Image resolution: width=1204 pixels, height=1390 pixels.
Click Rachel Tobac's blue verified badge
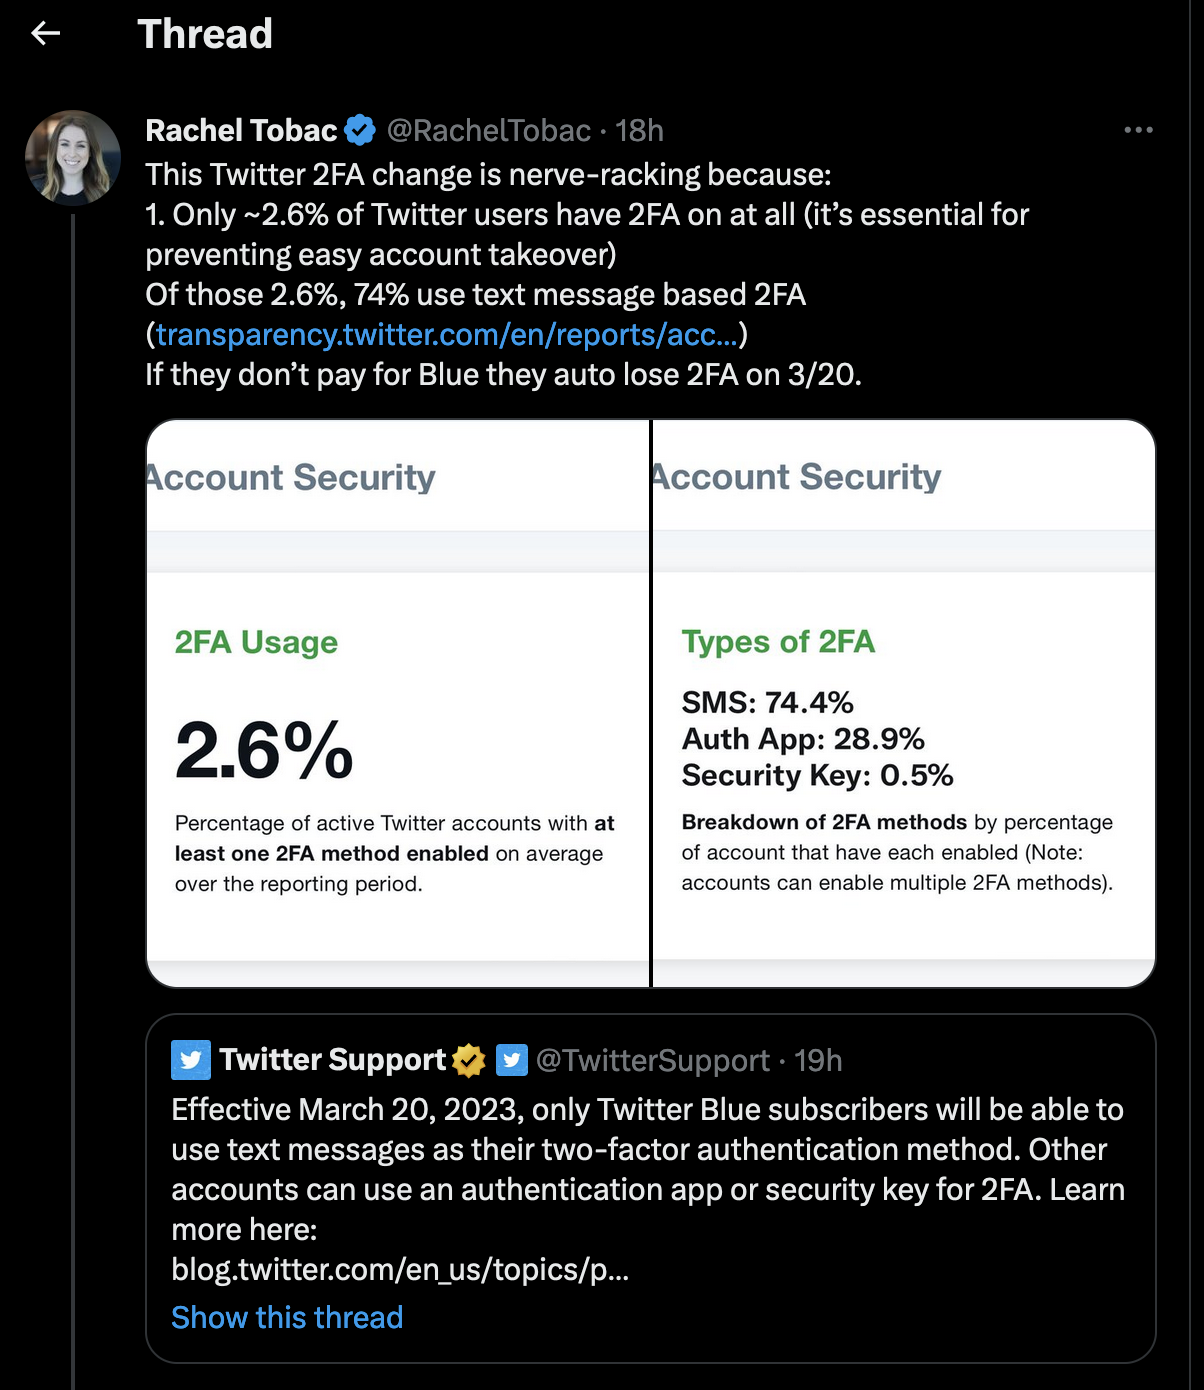(x=360, y=129)
